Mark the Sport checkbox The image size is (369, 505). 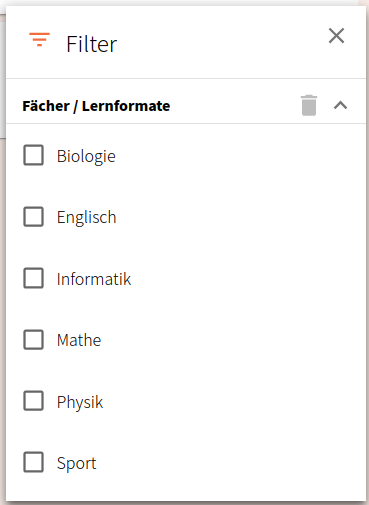tap(33, 462)
